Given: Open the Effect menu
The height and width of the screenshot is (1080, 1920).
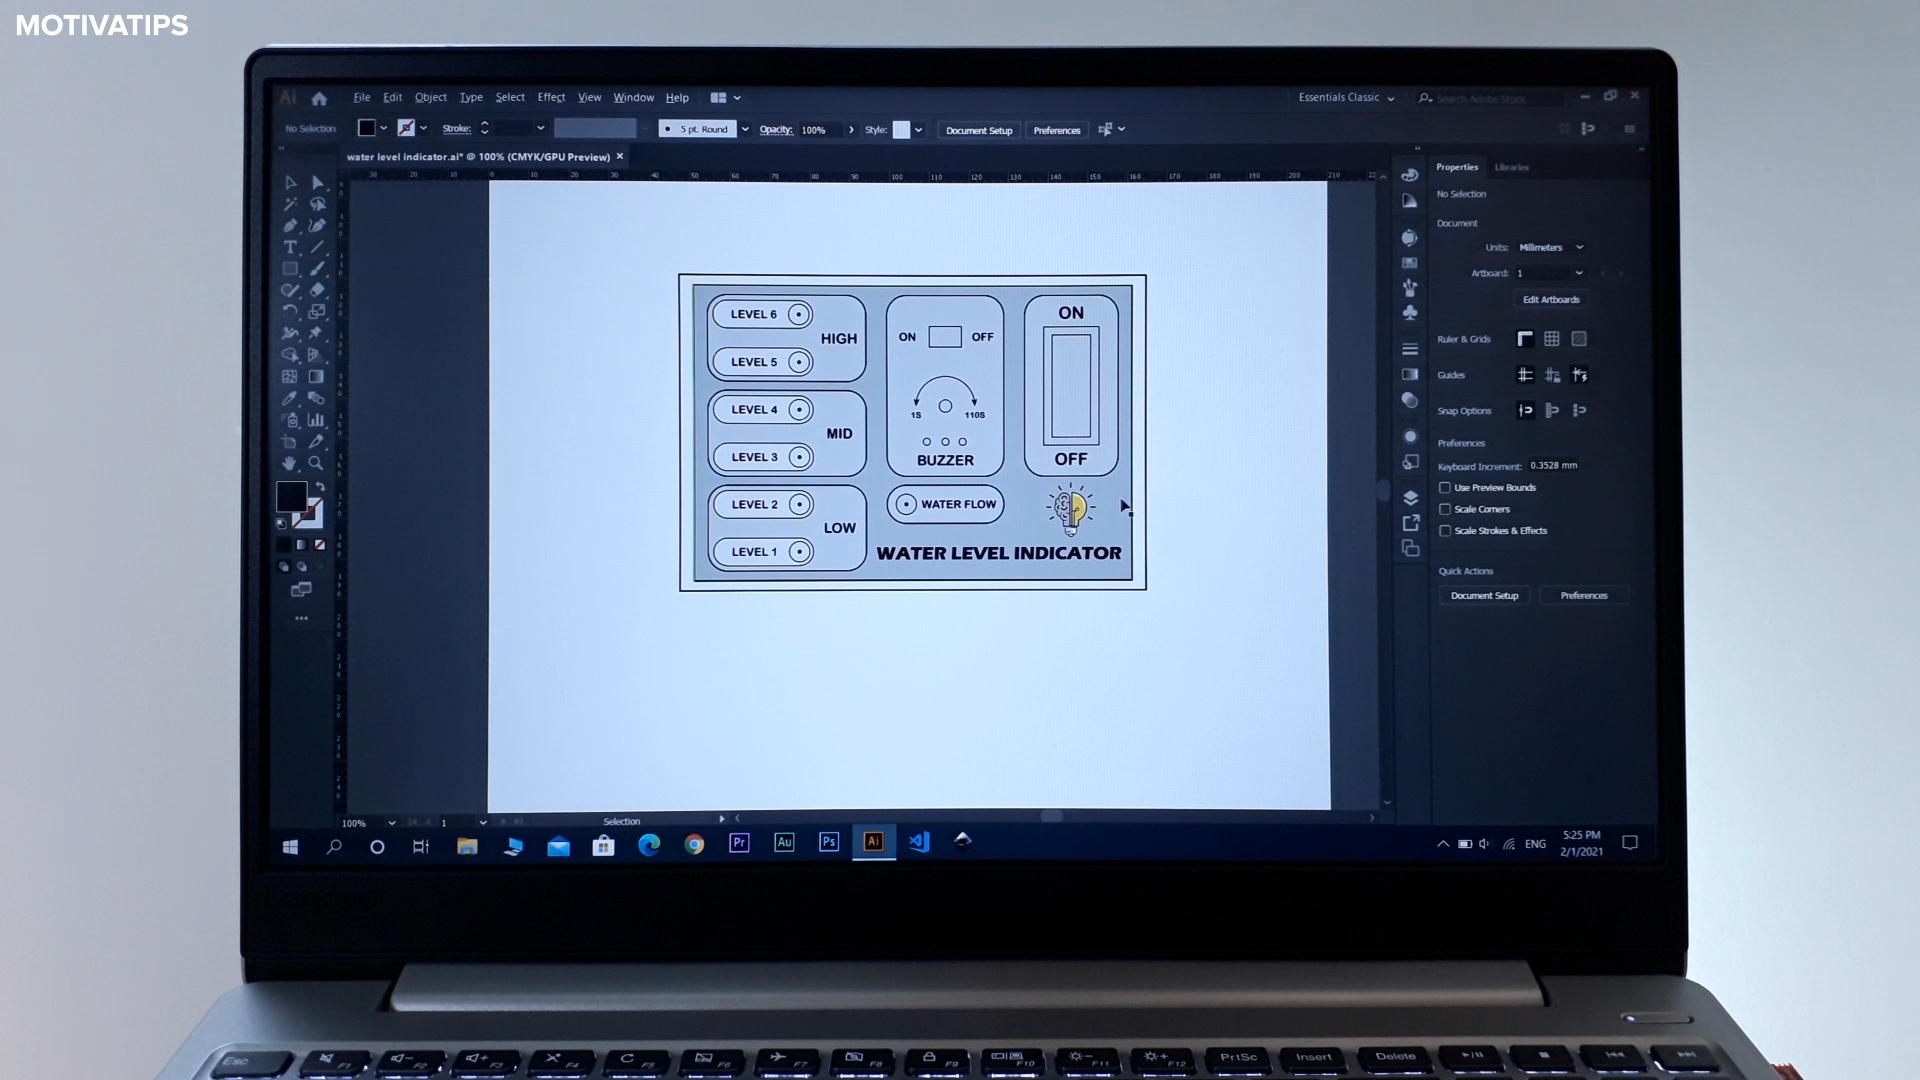Looking at the screenshot, I should pos(551,98).
